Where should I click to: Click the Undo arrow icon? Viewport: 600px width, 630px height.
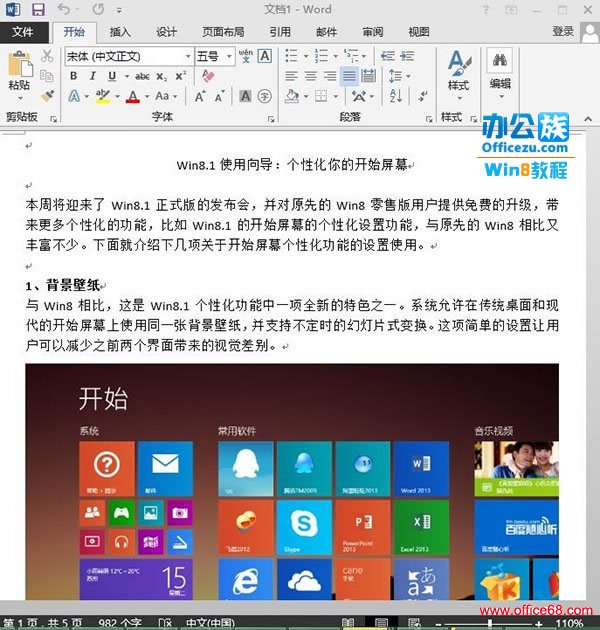[64, 9]
